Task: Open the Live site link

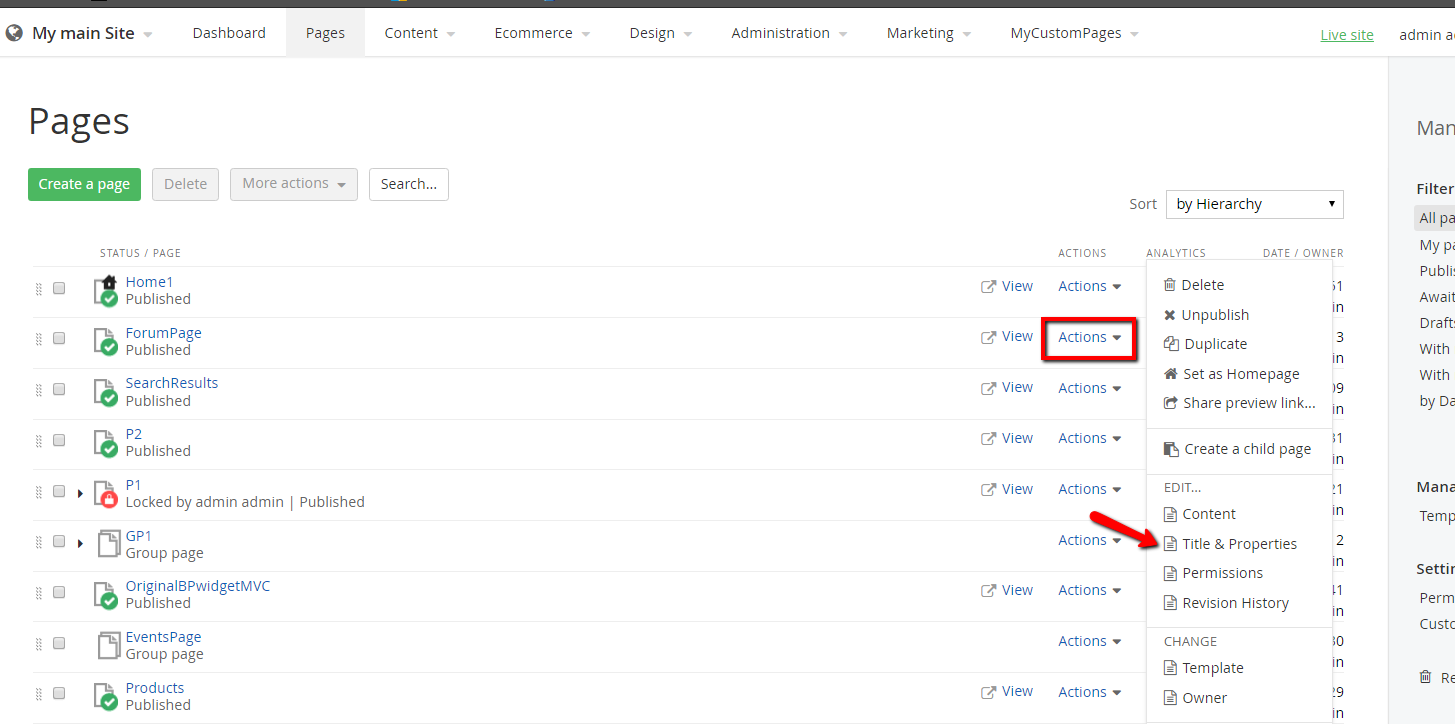Action: point(1346,35)
